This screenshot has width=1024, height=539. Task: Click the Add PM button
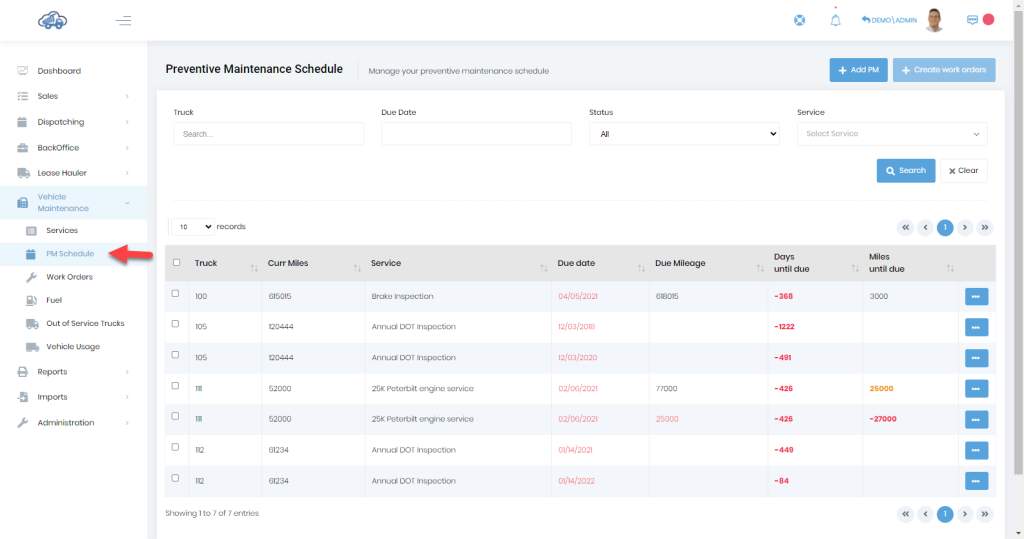858,70
